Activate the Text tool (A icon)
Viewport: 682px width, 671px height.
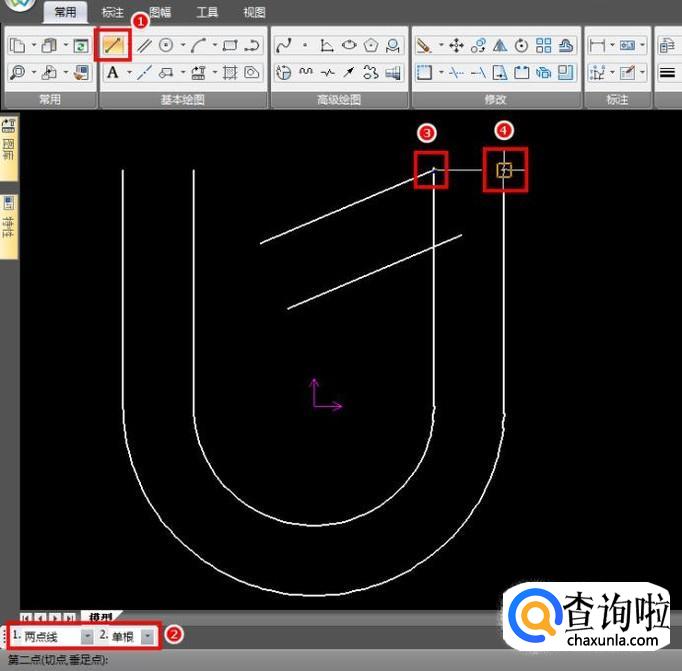pos(113,72)
